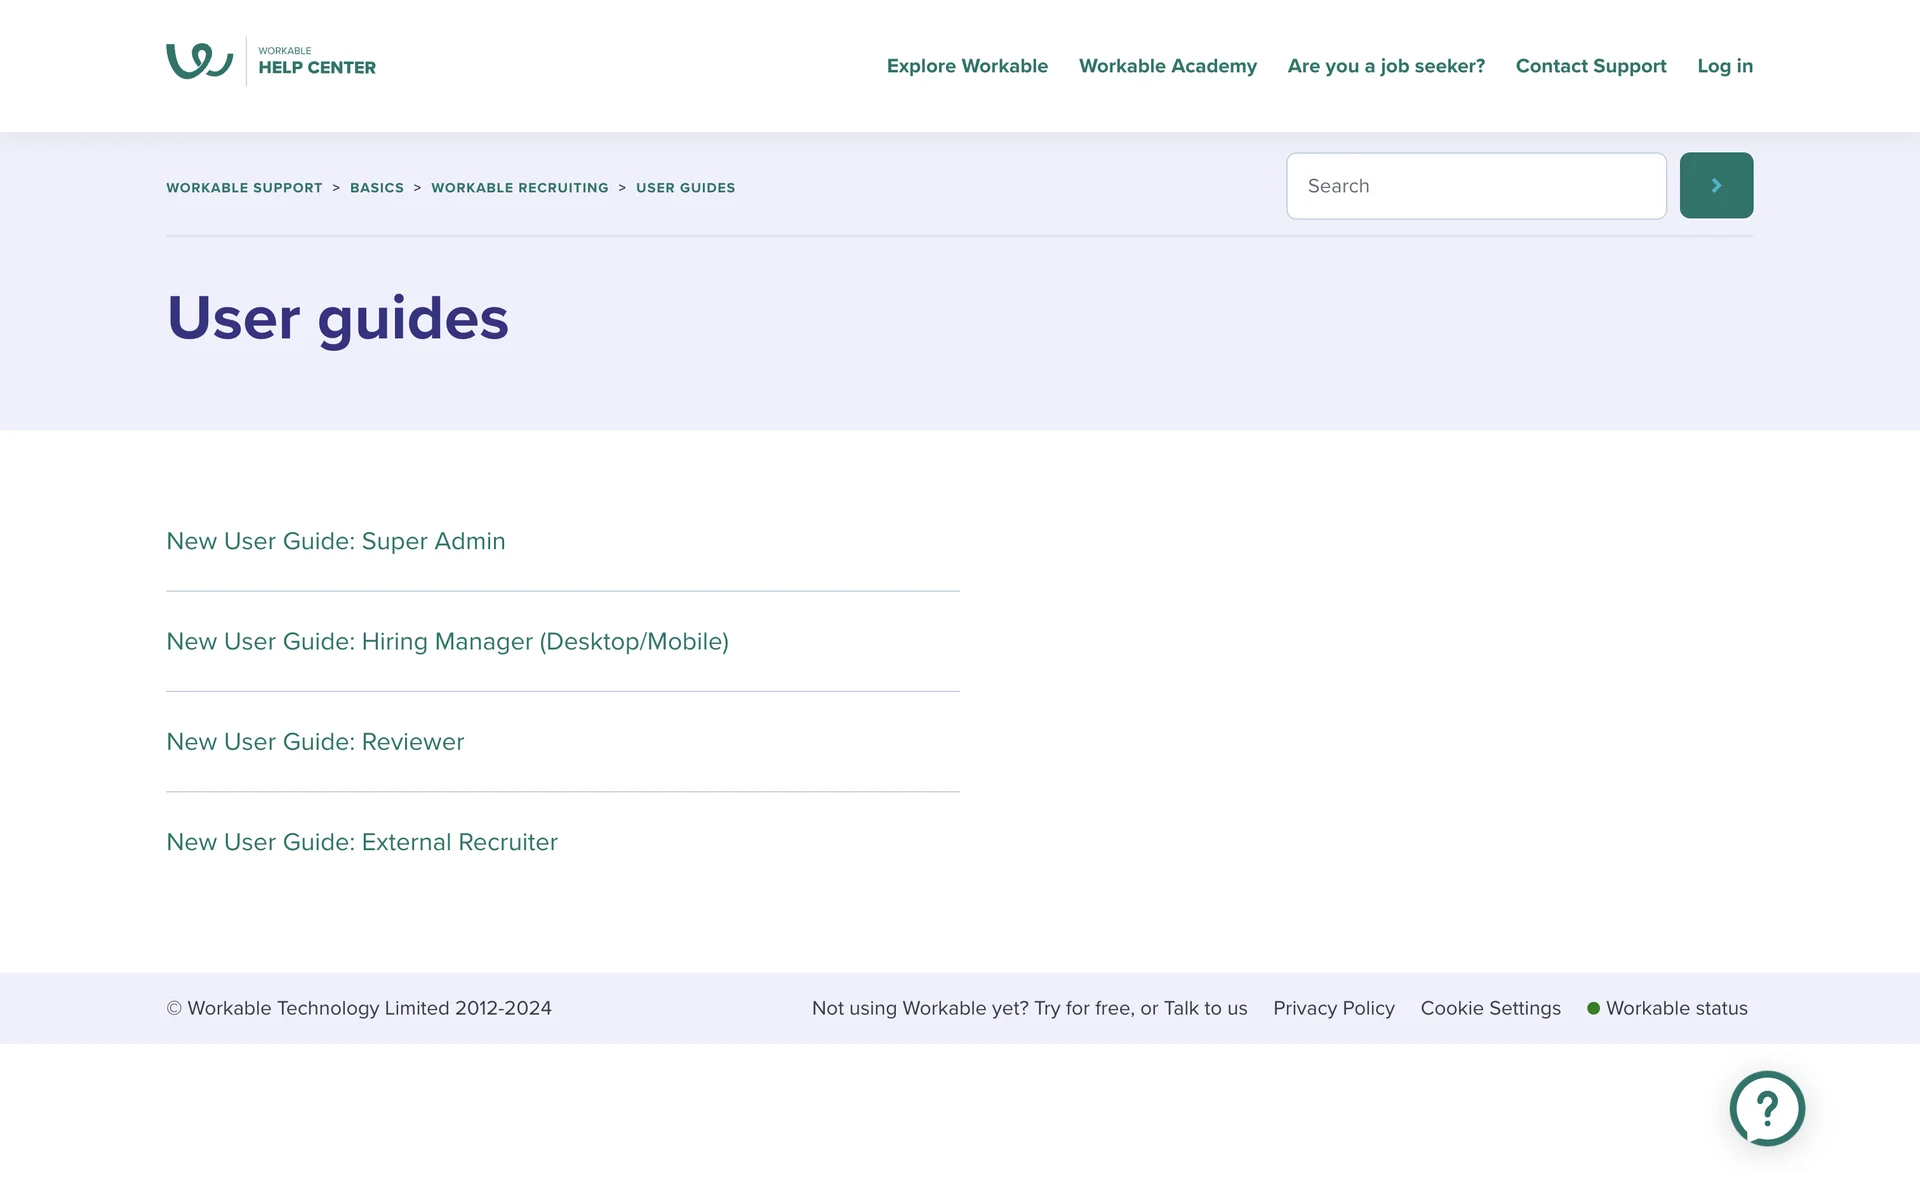Open the help question mark chat widget
This screenshot has width=1920, height=1200.
(x=1766, y=1108)
